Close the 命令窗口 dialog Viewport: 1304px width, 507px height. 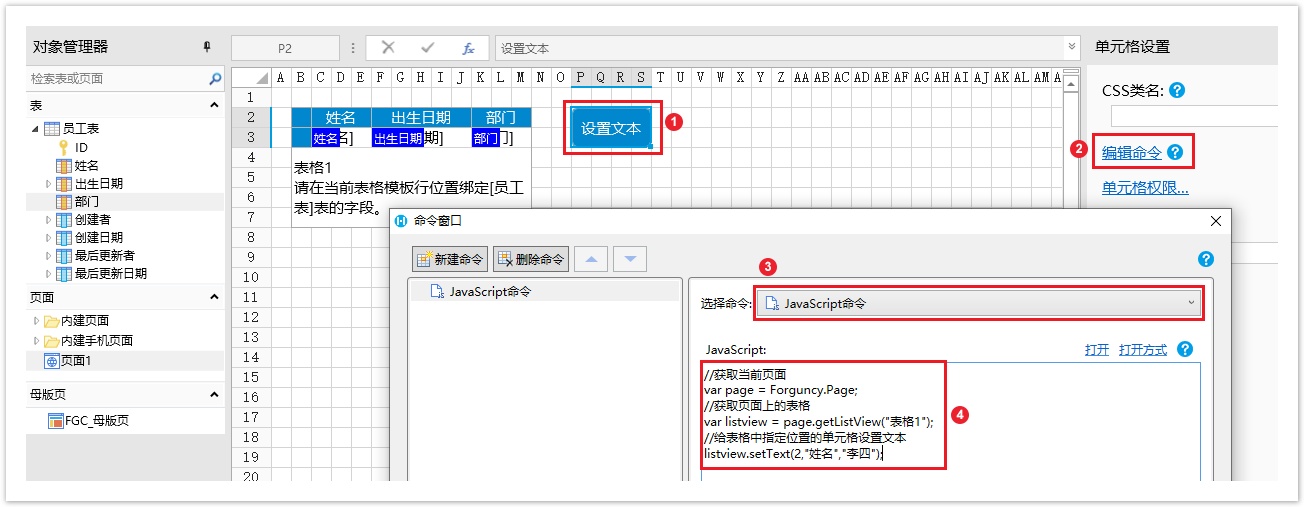point(1216,220)
